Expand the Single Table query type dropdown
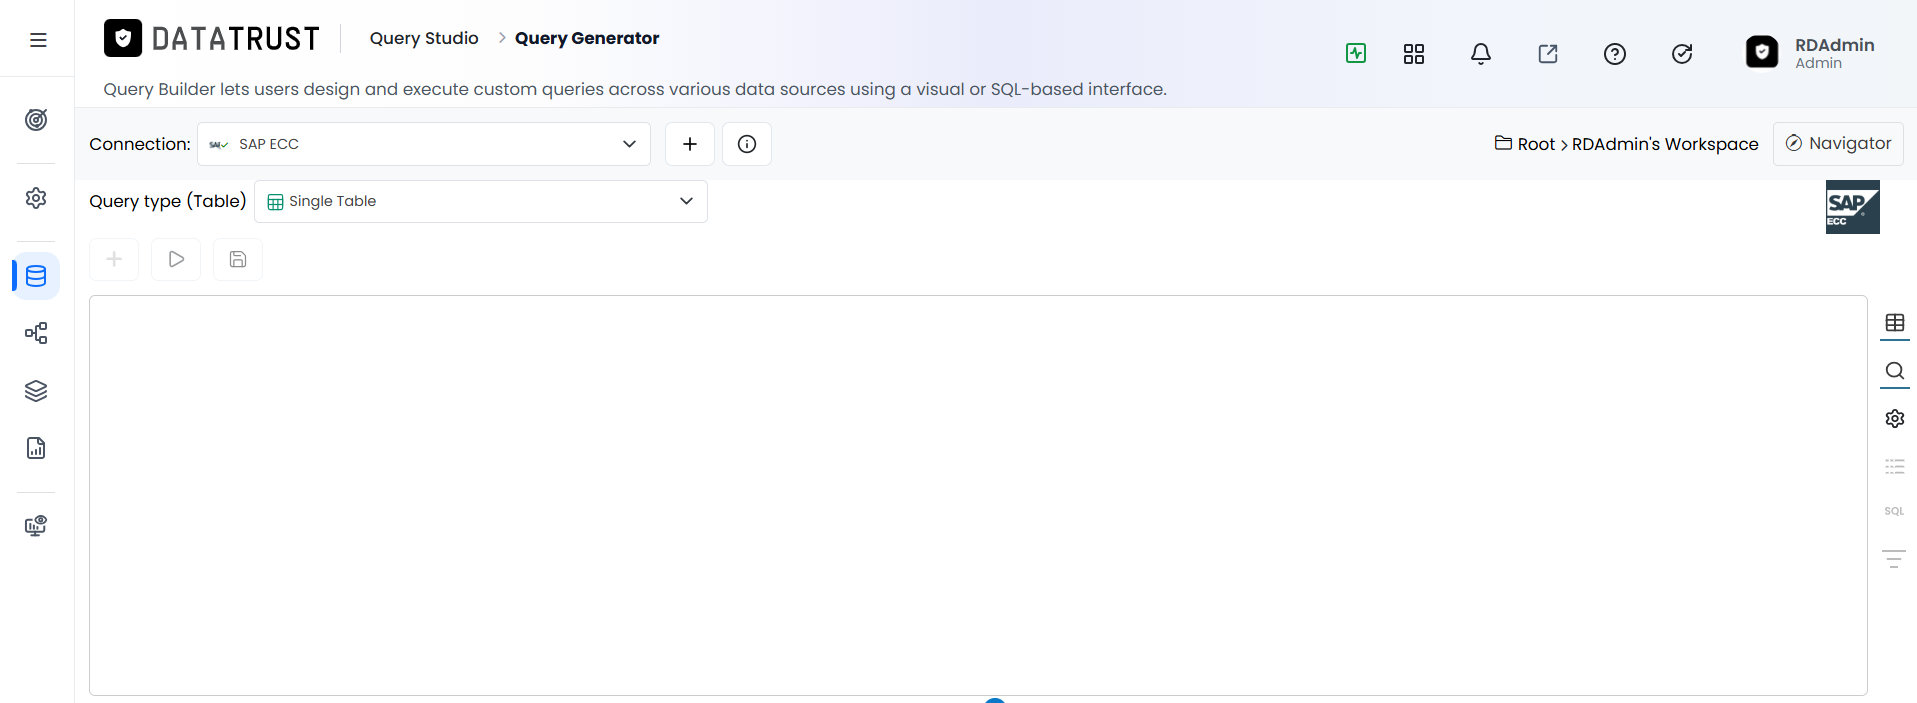Image resolution: width=1917 pixels, height=703 pixels. click(481, 201)
